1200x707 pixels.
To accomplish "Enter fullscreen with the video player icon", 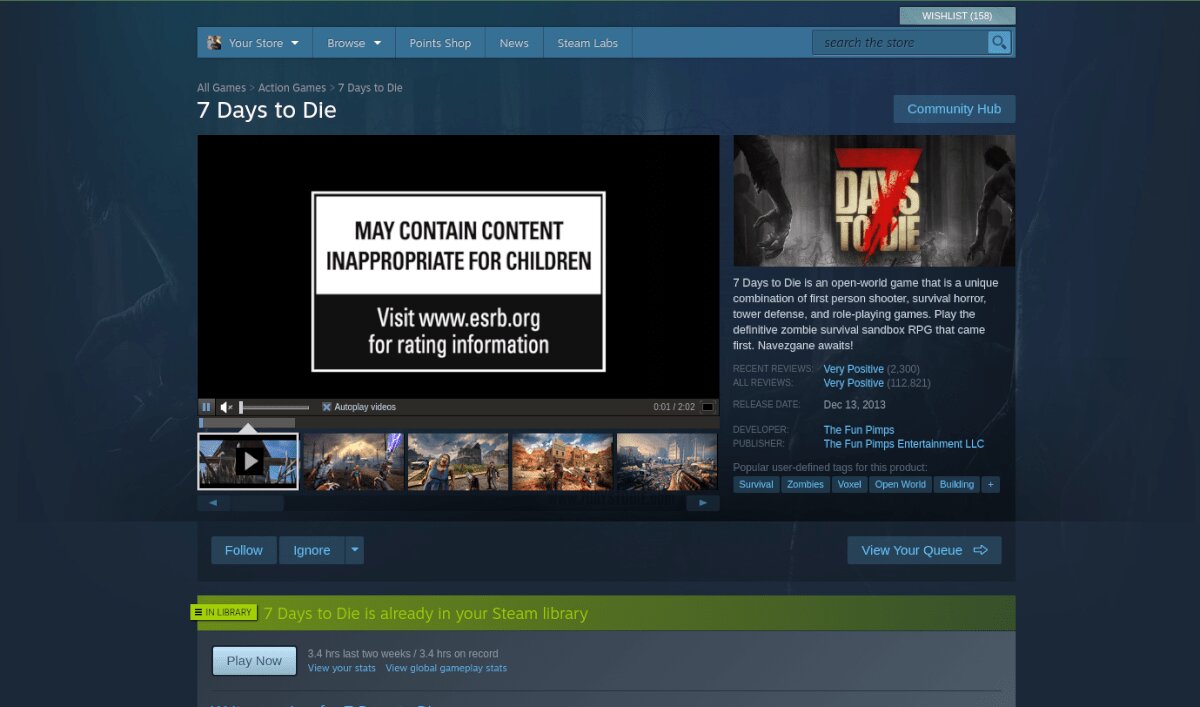I will [x=708, y=407].
